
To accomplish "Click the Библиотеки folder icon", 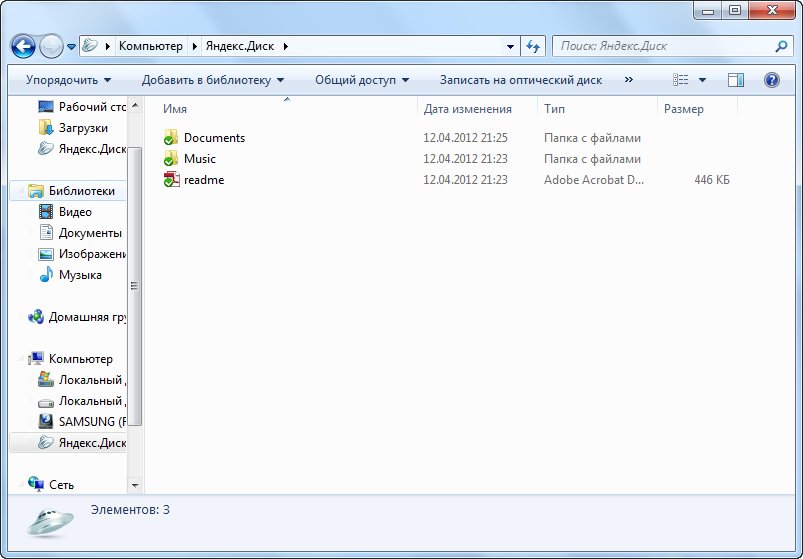I will coord(36,191).
